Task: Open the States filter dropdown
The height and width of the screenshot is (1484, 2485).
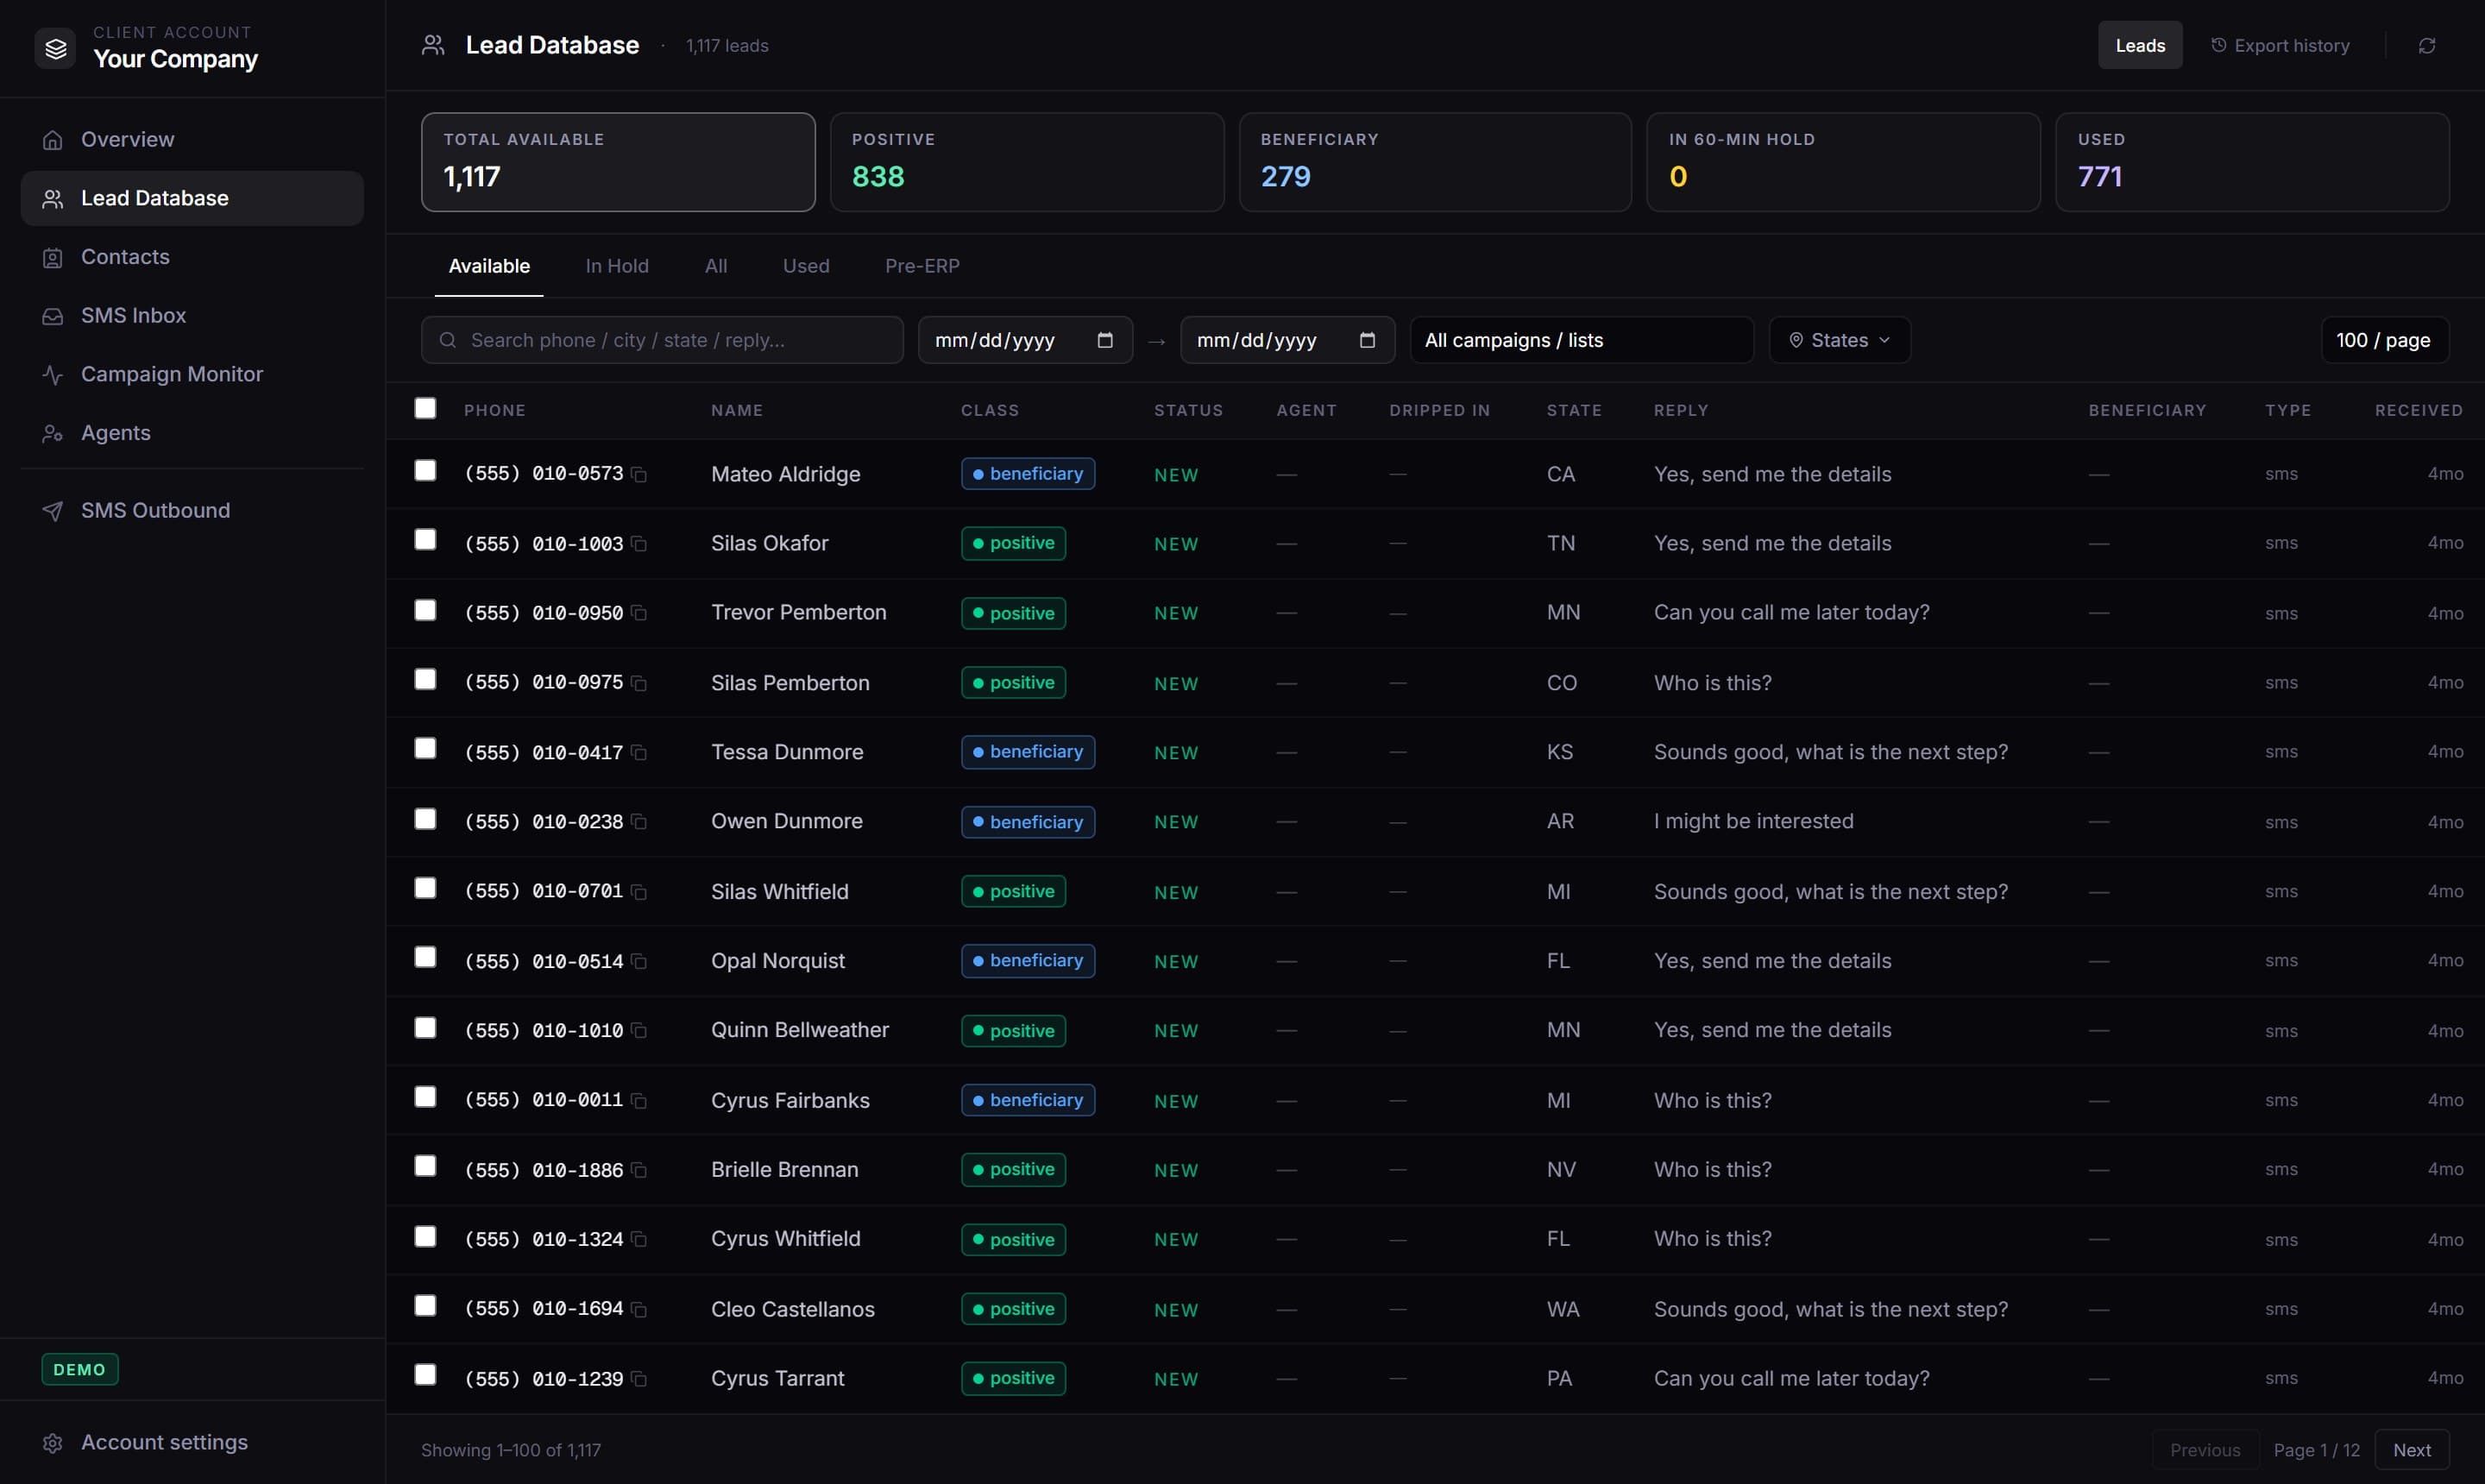Action: pos(1839,340)
